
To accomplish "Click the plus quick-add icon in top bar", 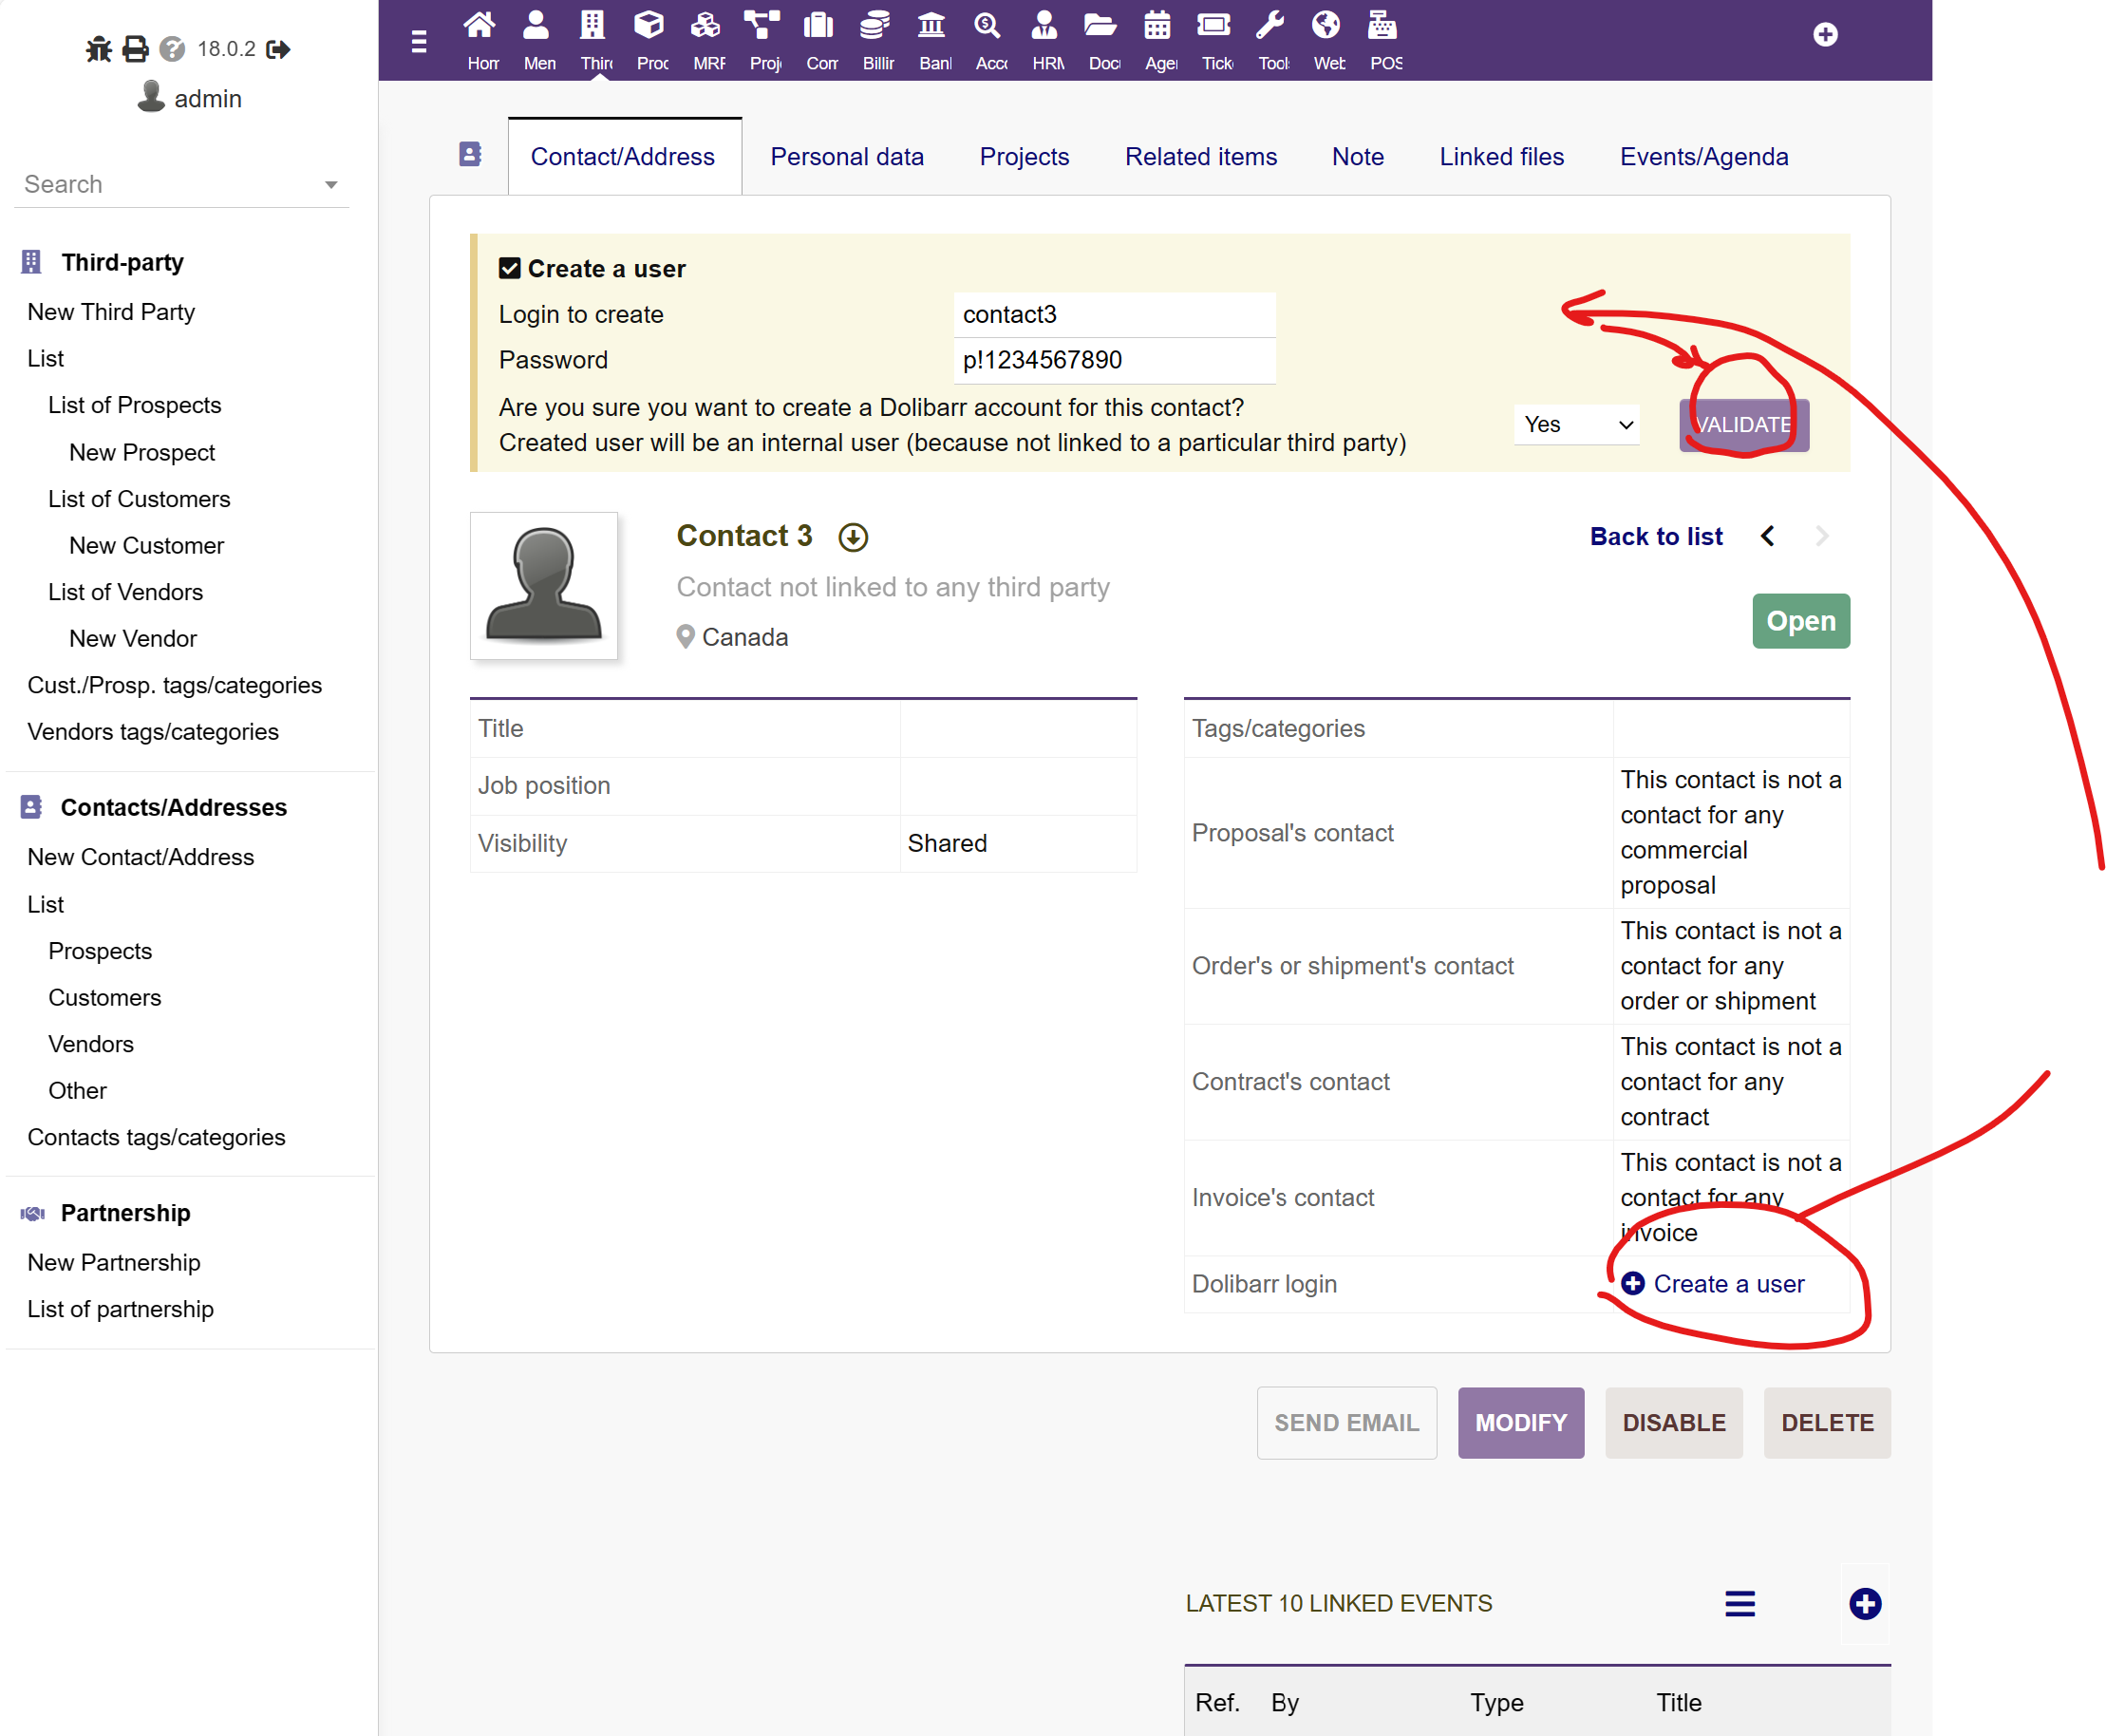I will (x=1826, y=35).
